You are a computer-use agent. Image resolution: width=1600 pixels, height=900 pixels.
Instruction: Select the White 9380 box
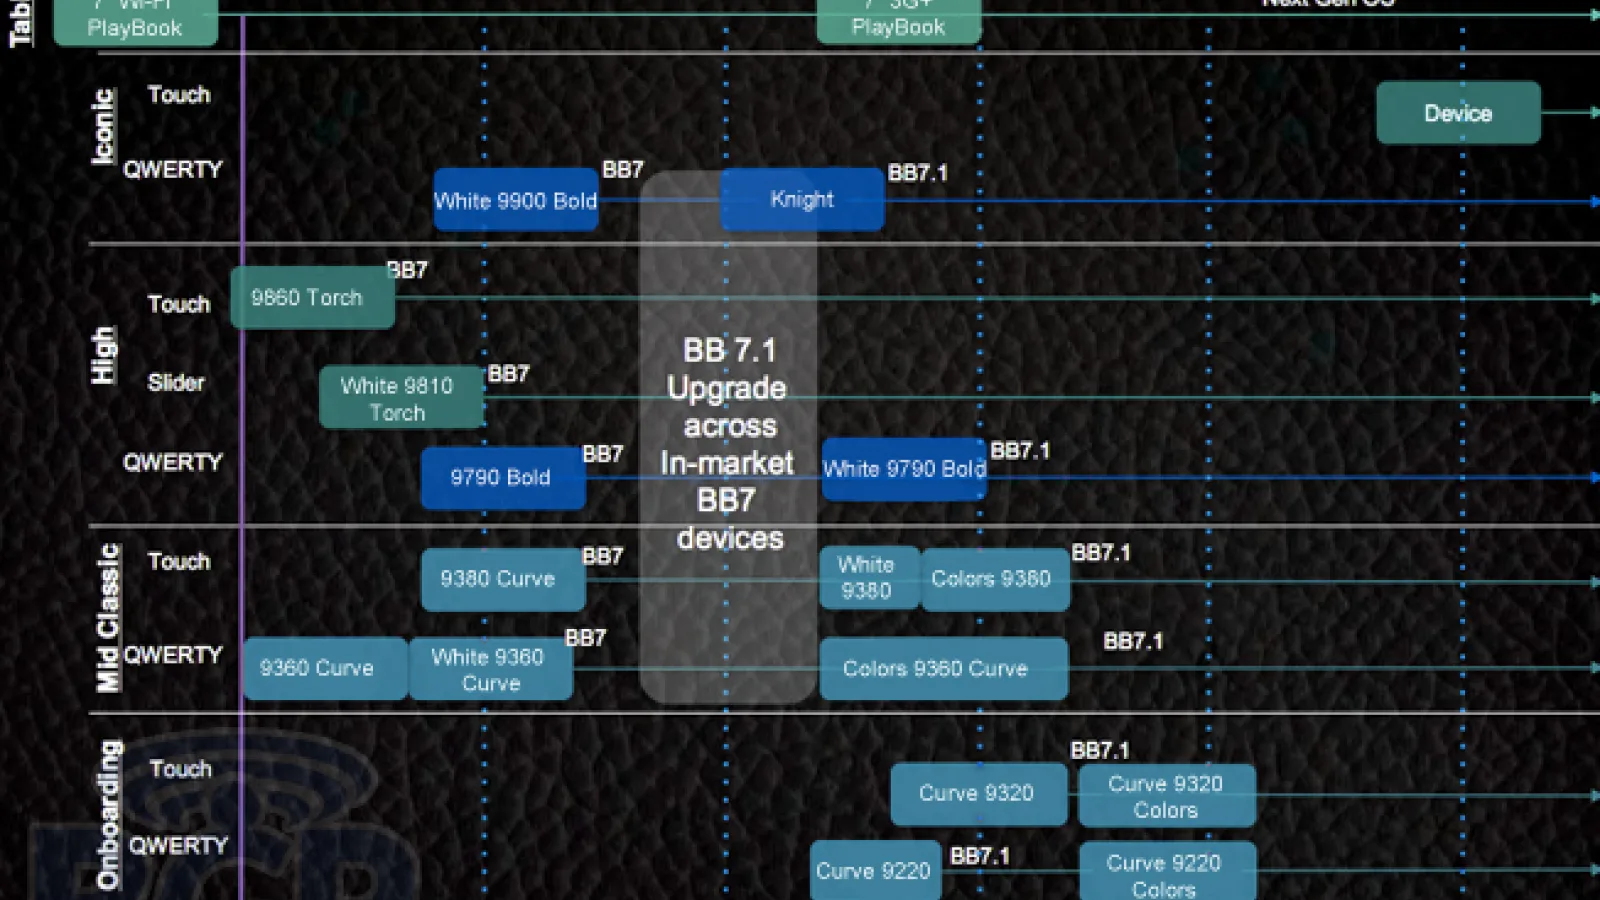coord(869,578)
